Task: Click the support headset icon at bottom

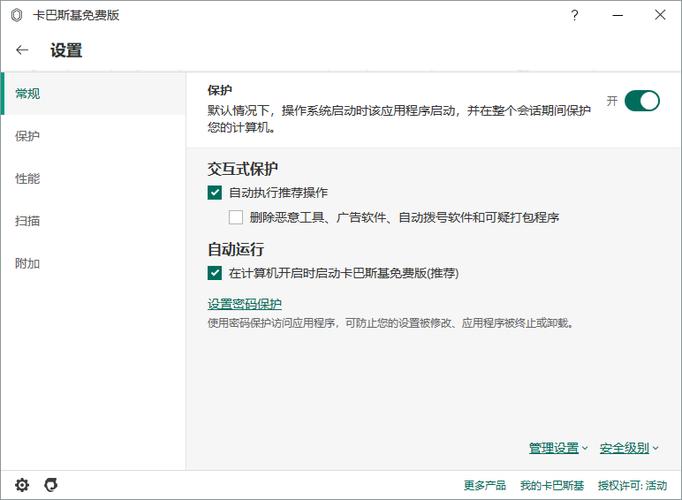Action: coord(51,485)
